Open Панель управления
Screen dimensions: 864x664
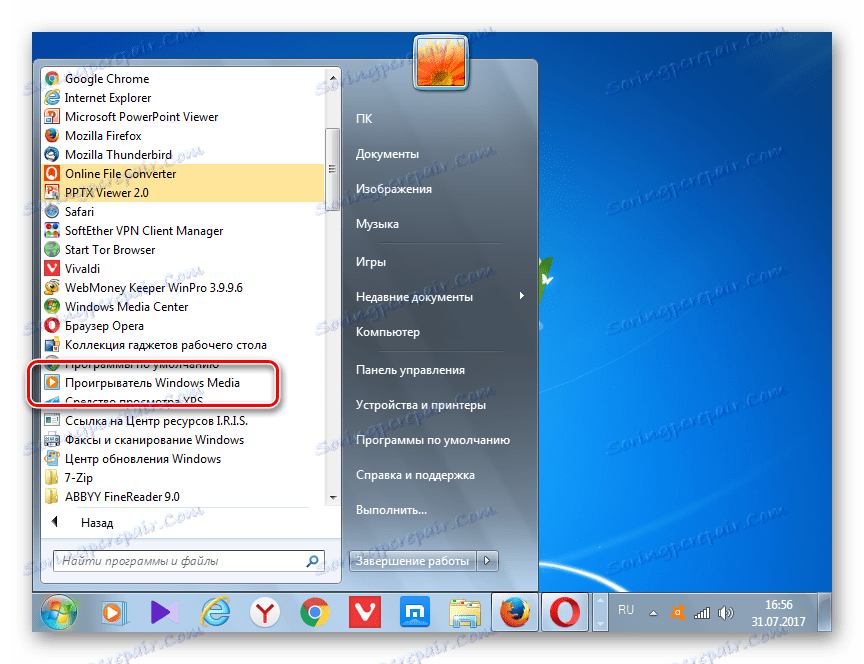pyautogui.click(x=410, y=370)
